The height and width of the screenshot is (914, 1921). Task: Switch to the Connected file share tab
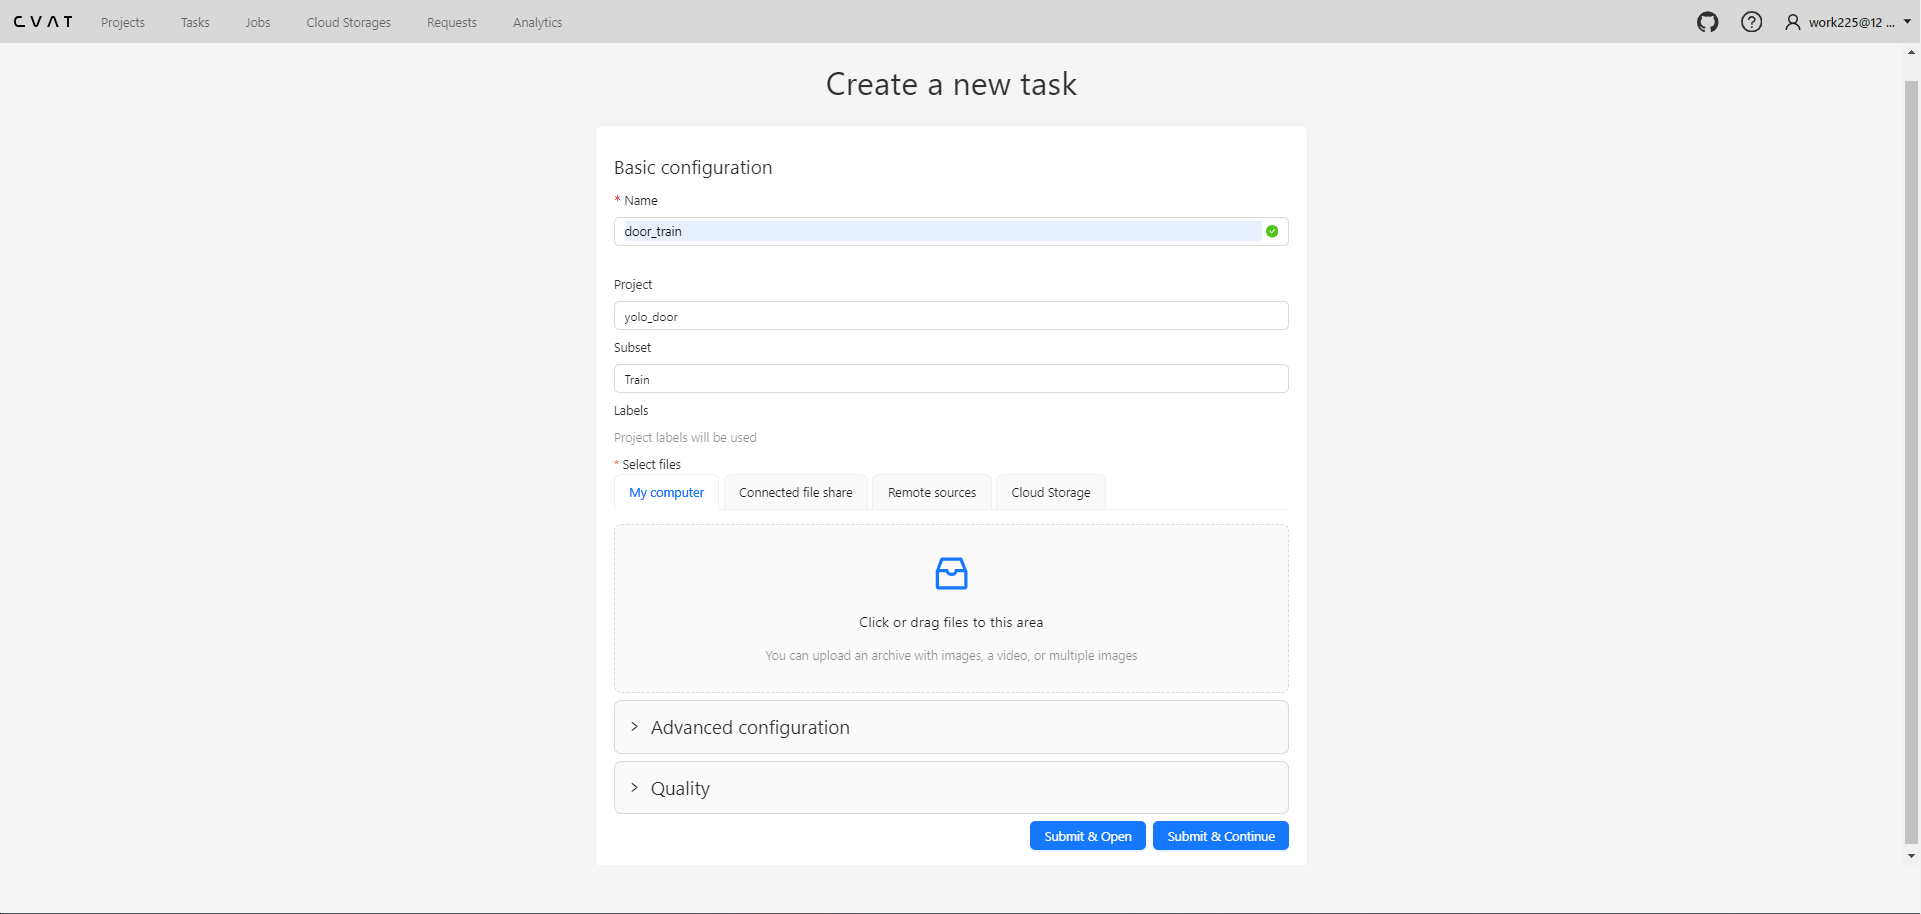point(796,492)
